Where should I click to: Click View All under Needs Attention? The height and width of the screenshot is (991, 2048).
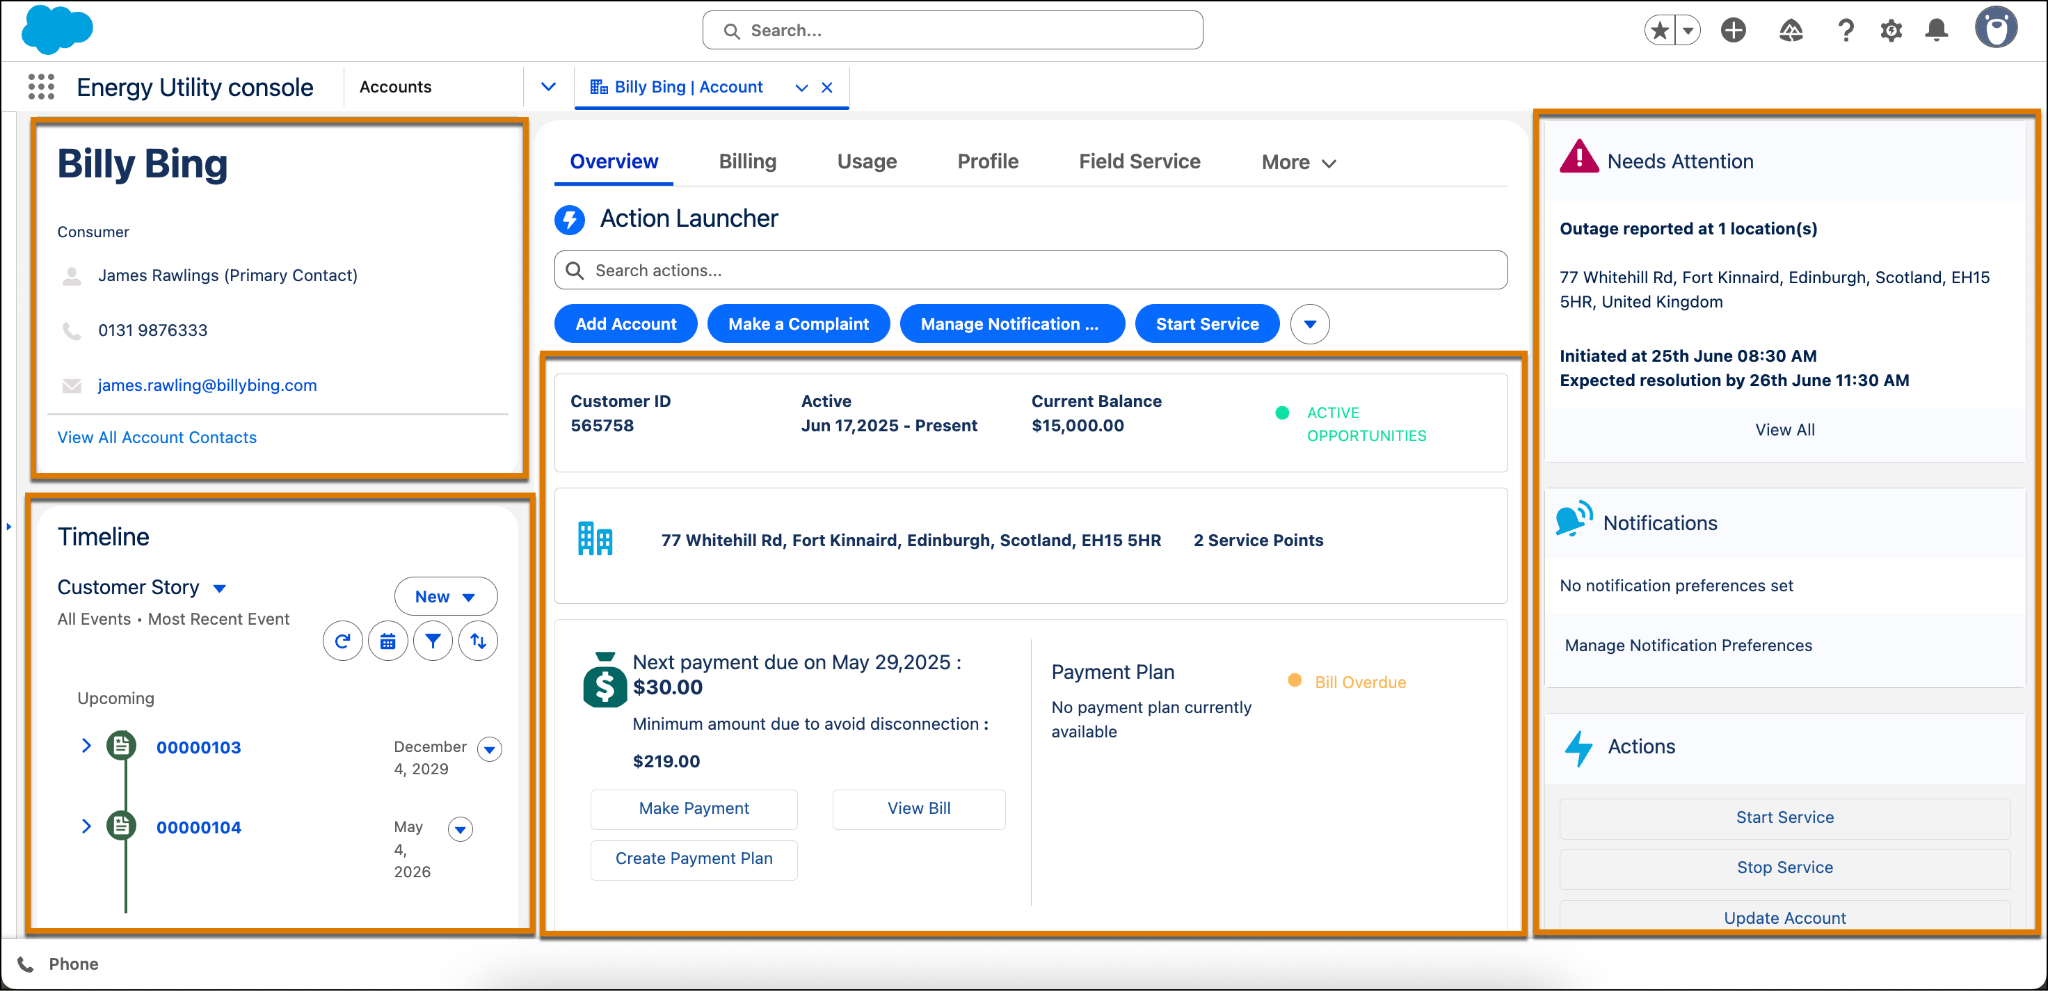(1785, 430)
